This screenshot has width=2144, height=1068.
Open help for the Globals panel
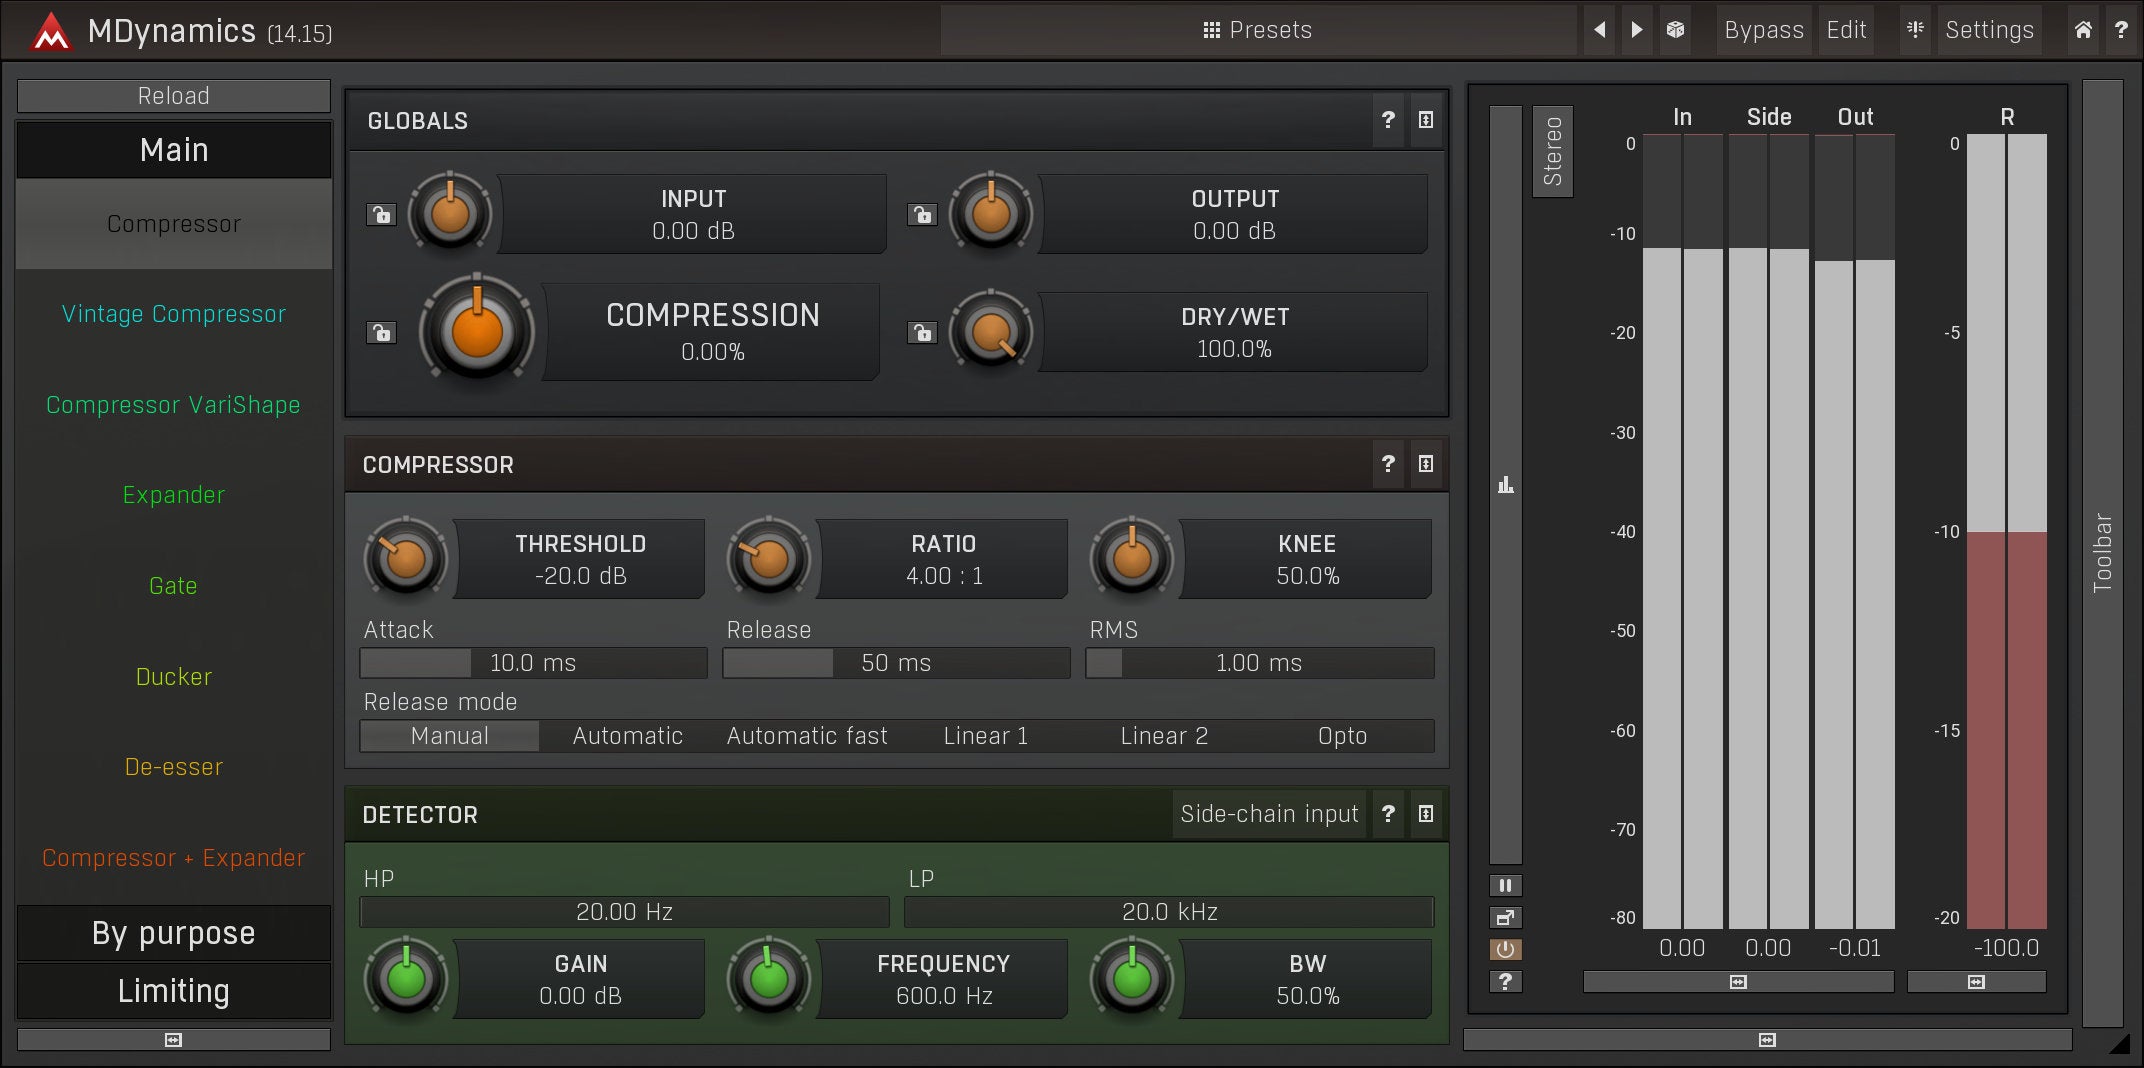1388,120
